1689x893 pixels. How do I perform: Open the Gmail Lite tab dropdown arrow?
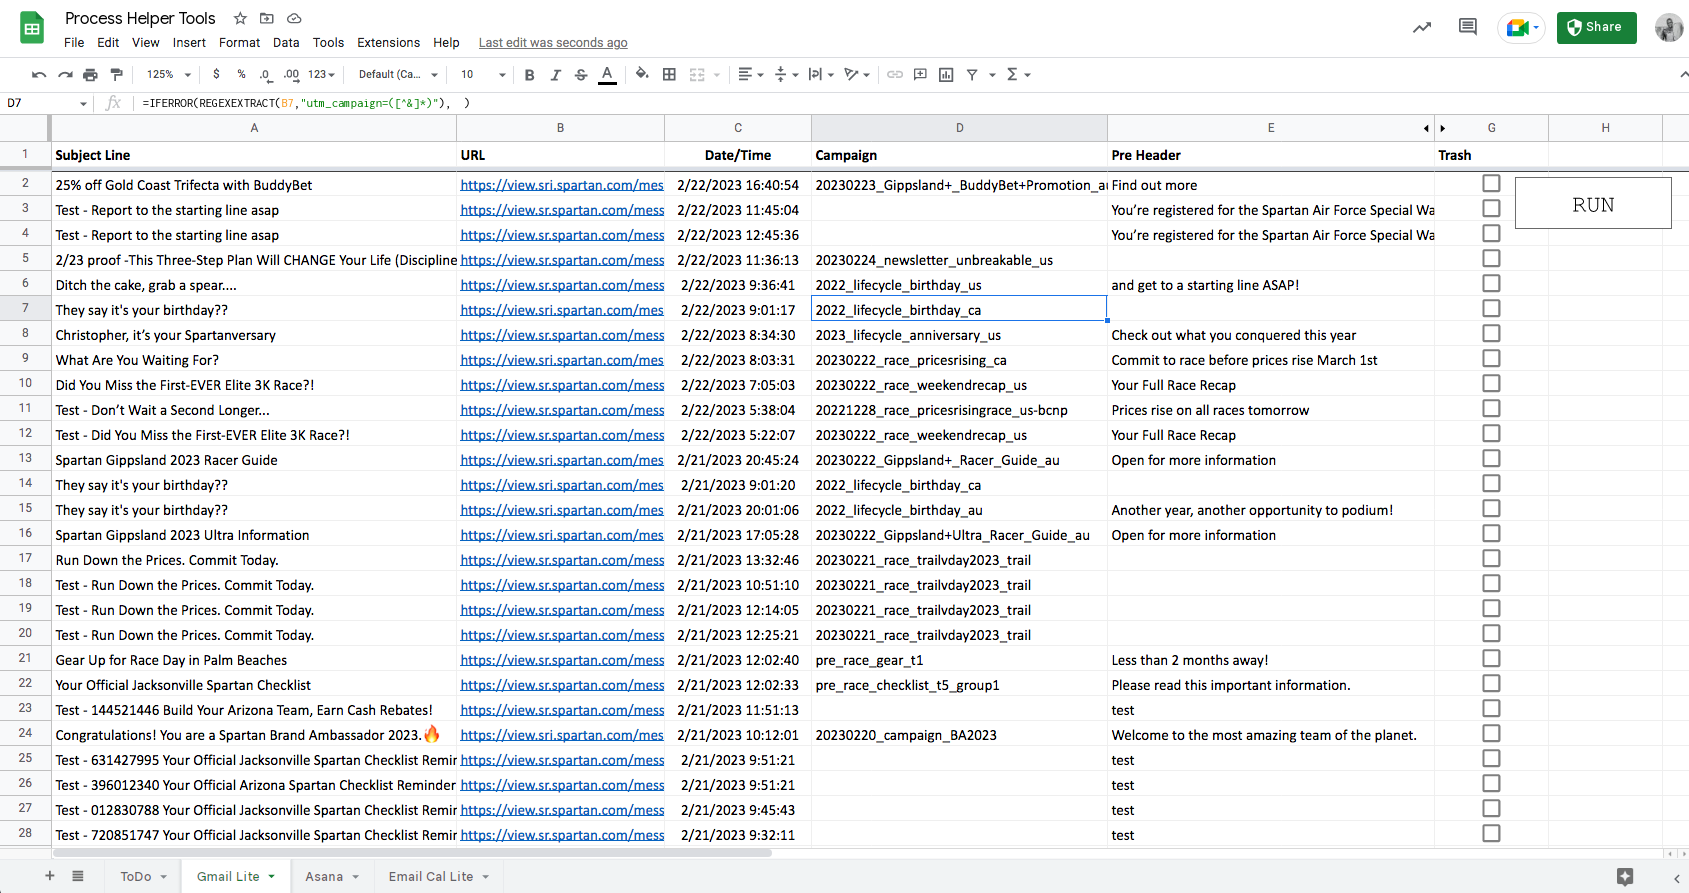tap(271, 877)
